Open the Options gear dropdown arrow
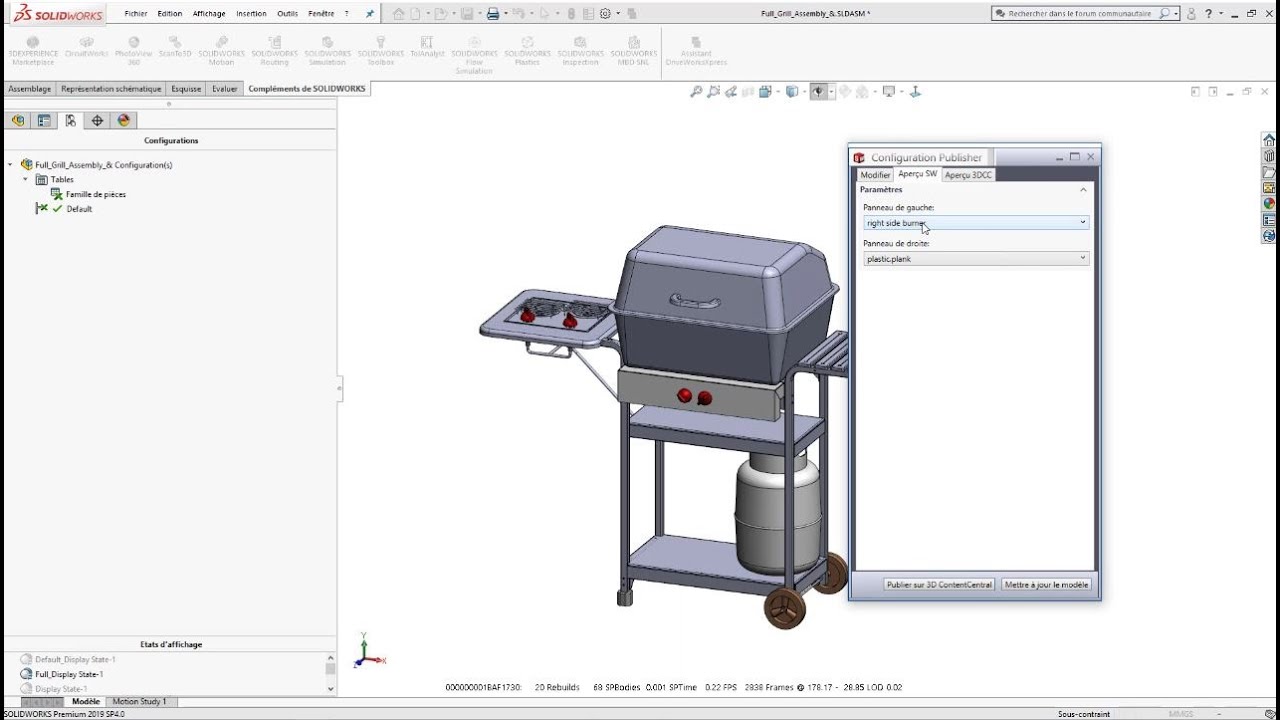Viewport: 1280px width, 720px height. 617,14
